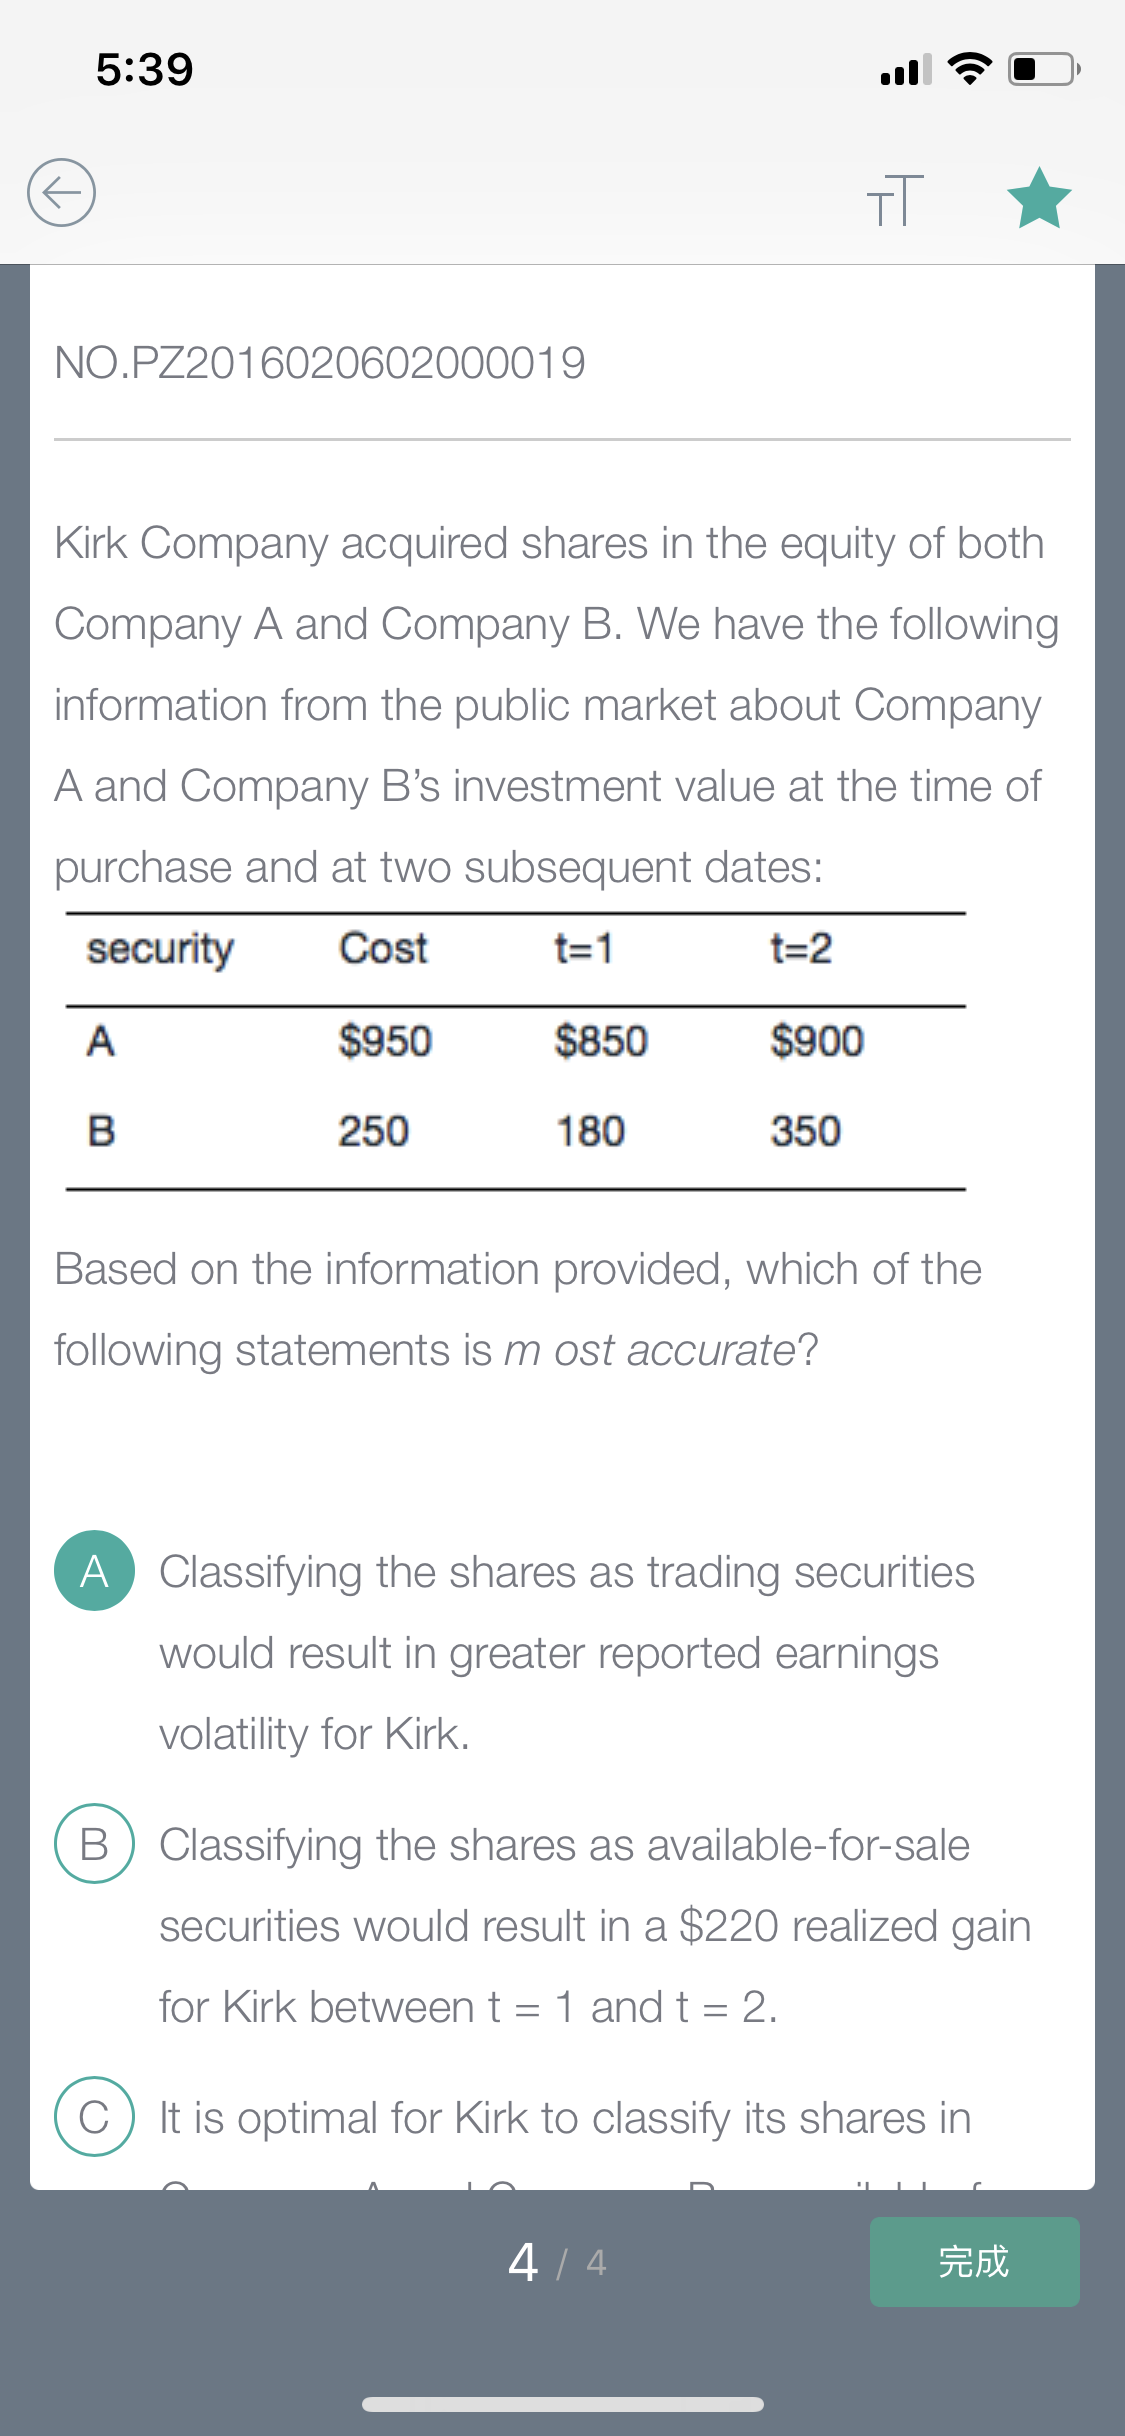Open the text size adjustment icon
This screenshot has height=2436, width=1125.
(x=895, y=199)
